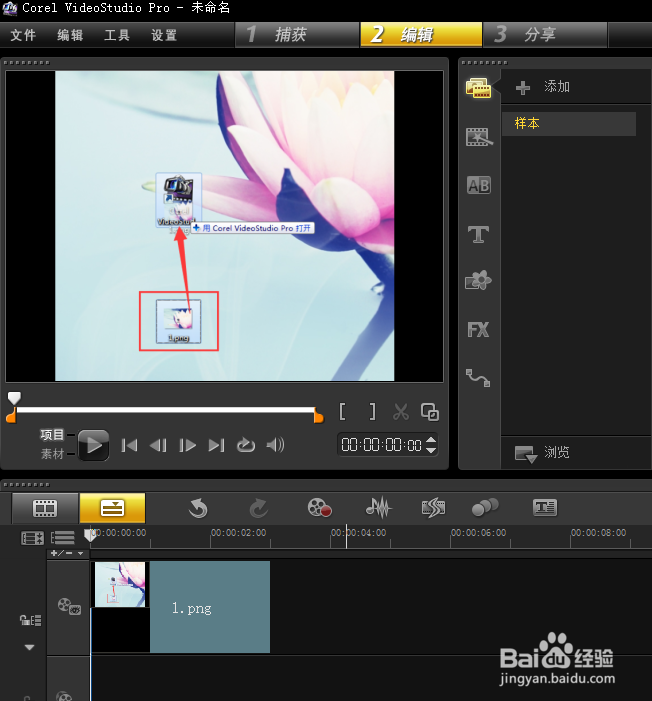652x701 pixels.
Task: Redo the last action
Action: coord(258,508)
